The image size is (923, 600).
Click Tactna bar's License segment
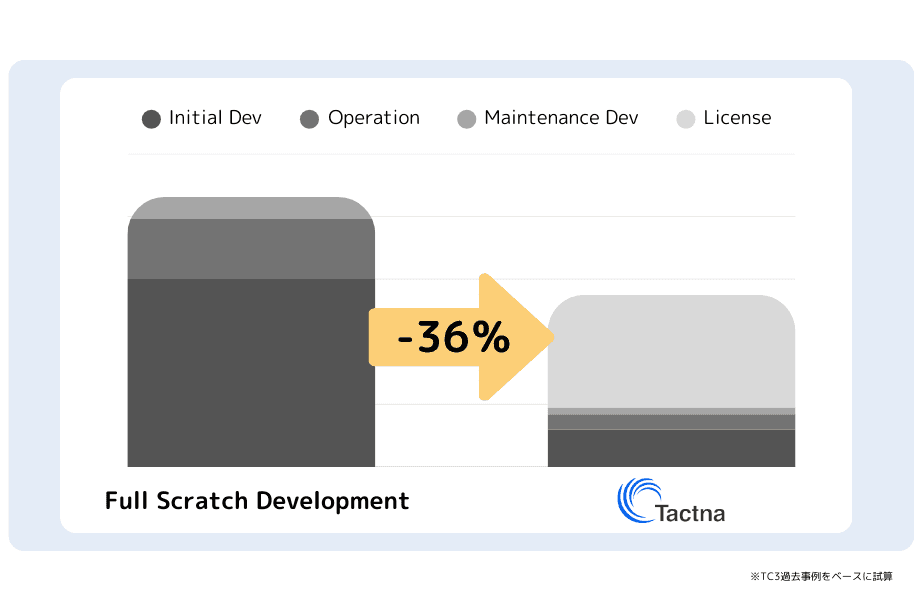pyautogui.click(x=672, y=352)
